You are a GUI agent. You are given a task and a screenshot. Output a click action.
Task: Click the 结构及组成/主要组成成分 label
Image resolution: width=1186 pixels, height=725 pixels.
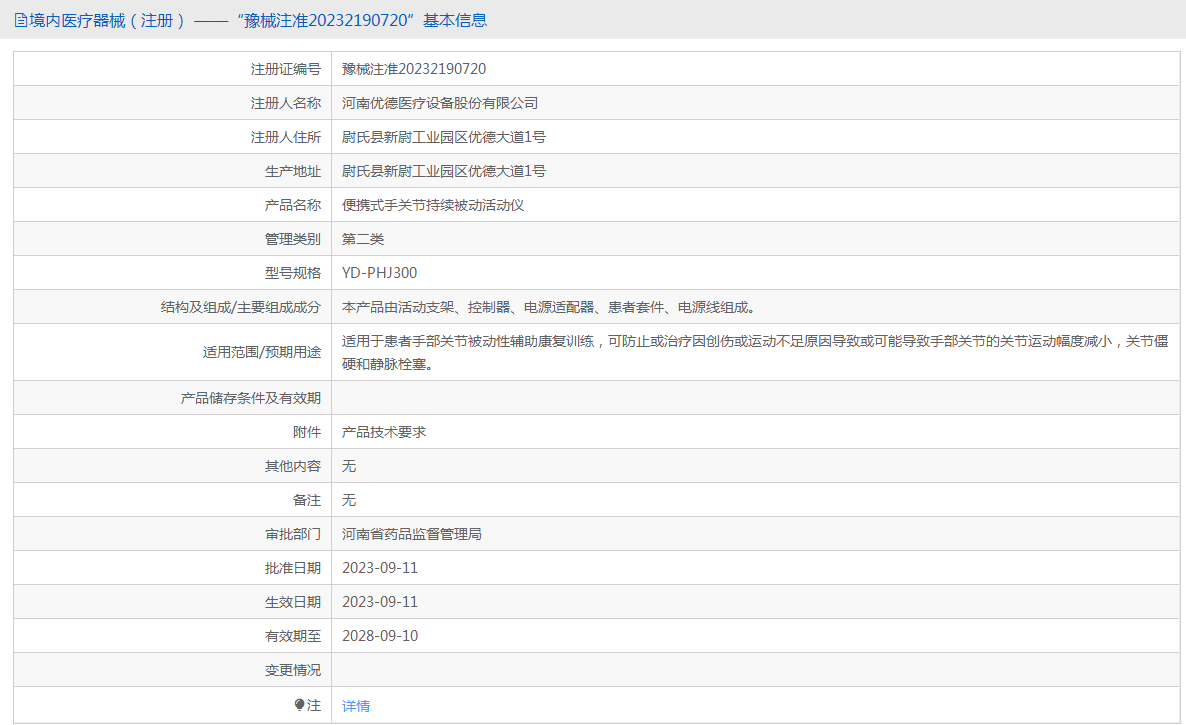(x=241, y=307)
